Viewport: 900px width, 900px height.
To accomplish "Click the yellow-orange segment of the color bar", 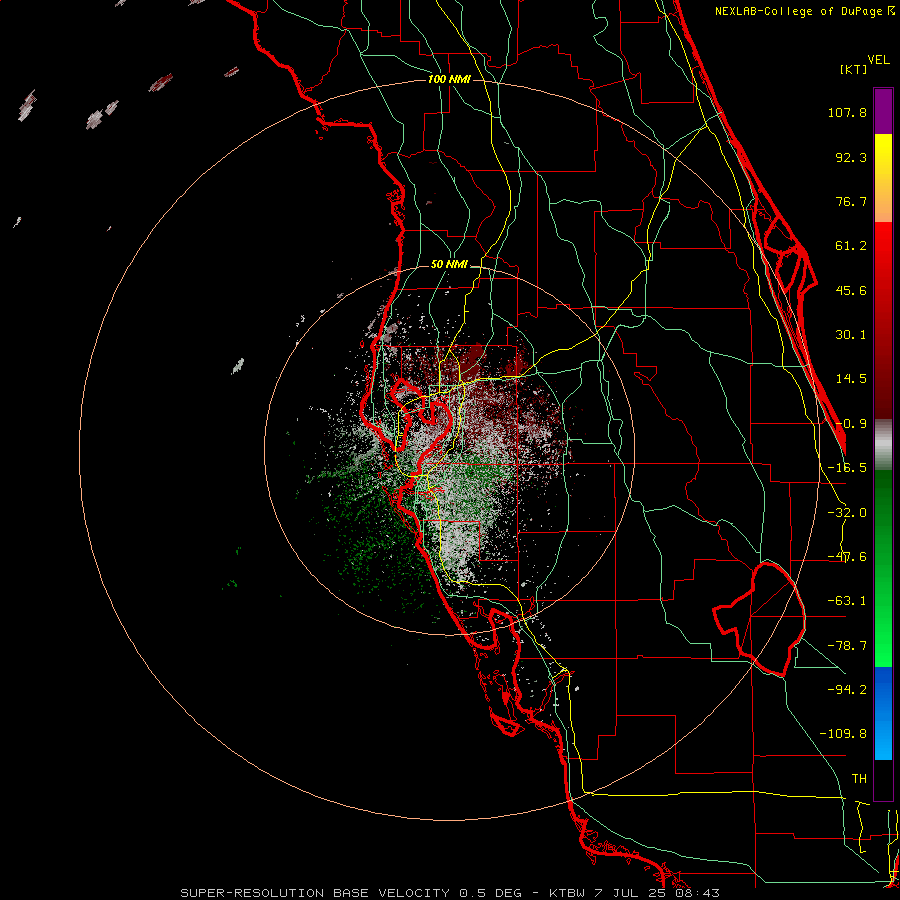I will [883, 178].
